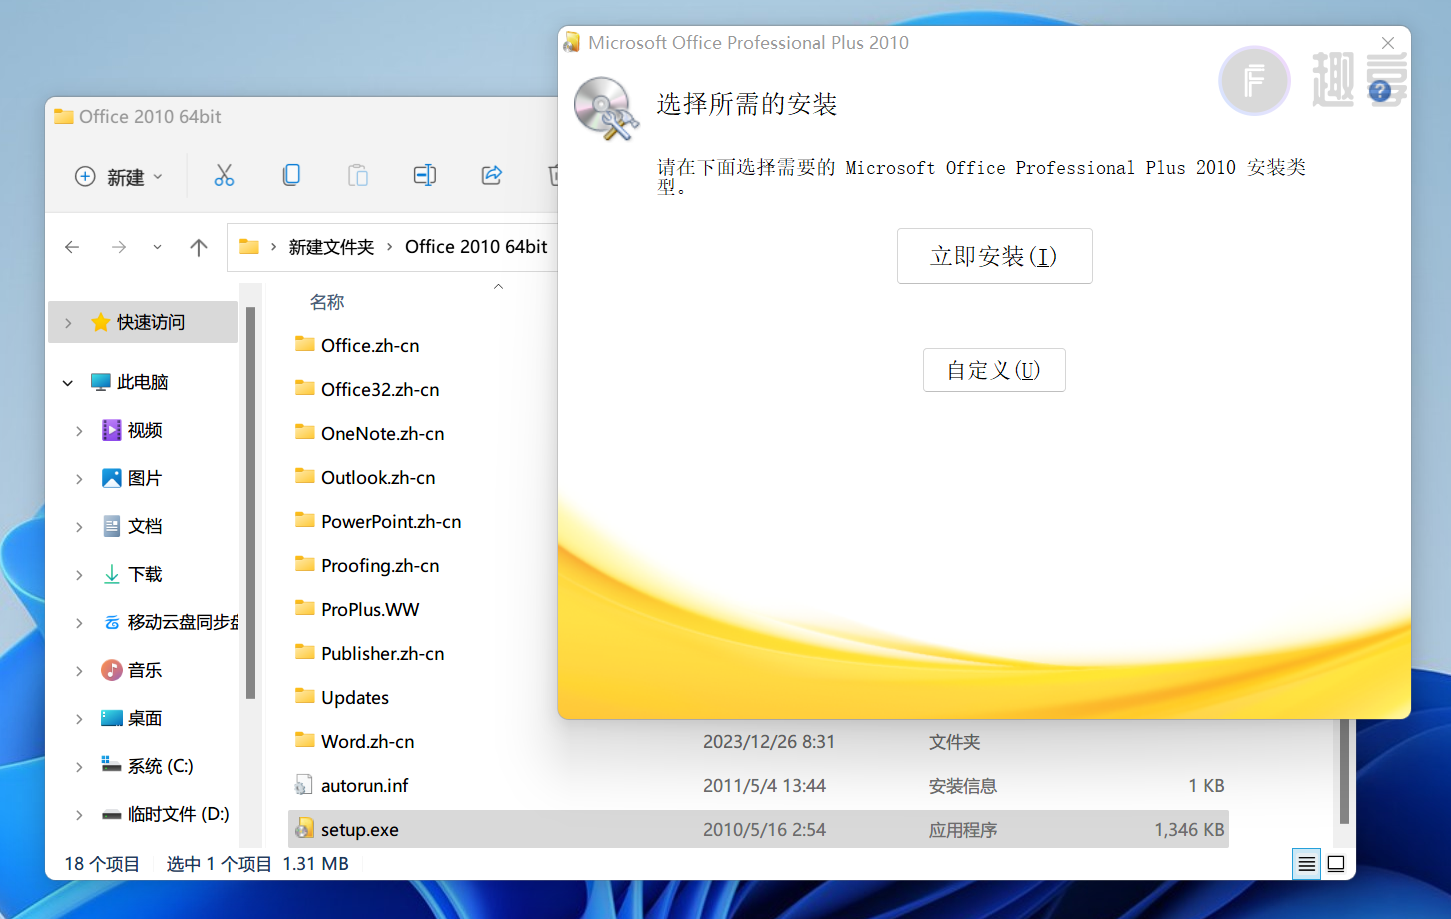Click 立即安装(I) in Office setup
This screenshot has width=1451, height=919.
994,256
